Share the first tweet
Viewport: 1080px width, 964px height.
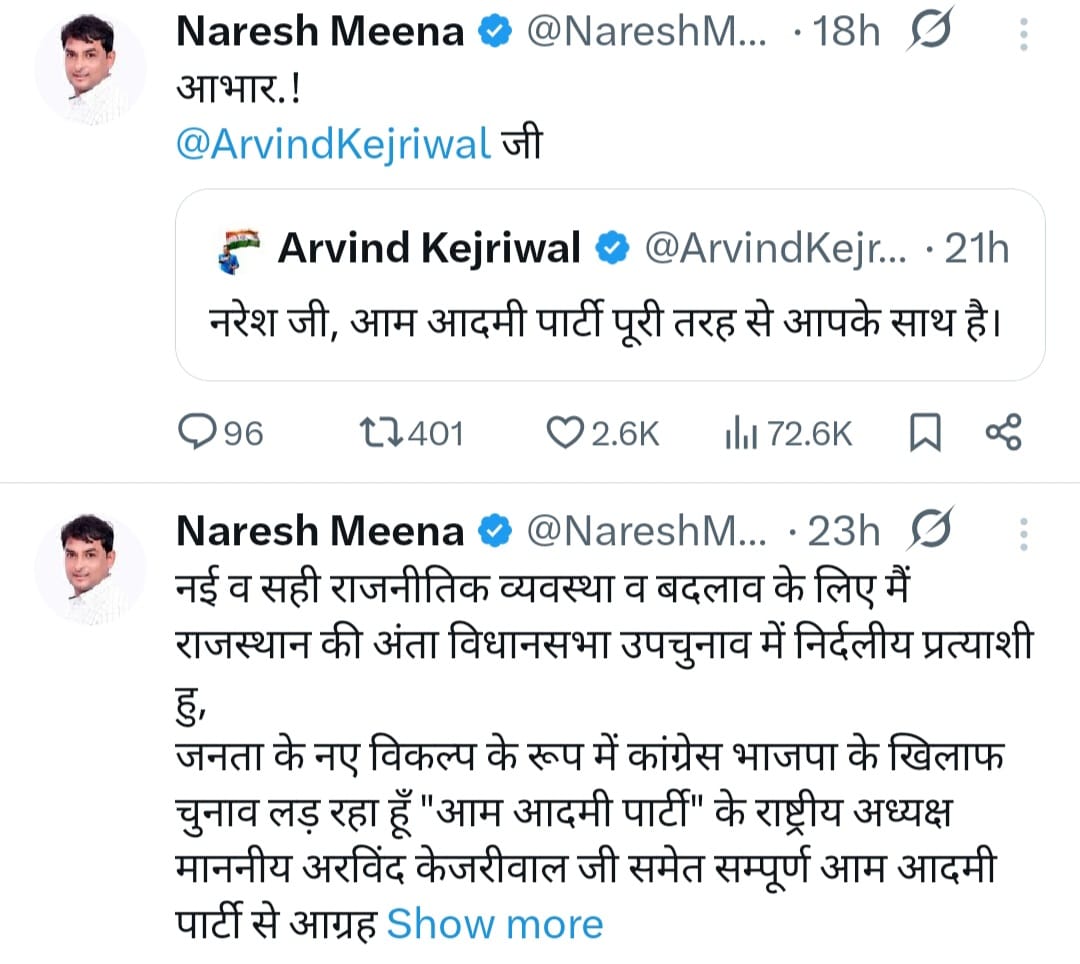click(1003, 432)
